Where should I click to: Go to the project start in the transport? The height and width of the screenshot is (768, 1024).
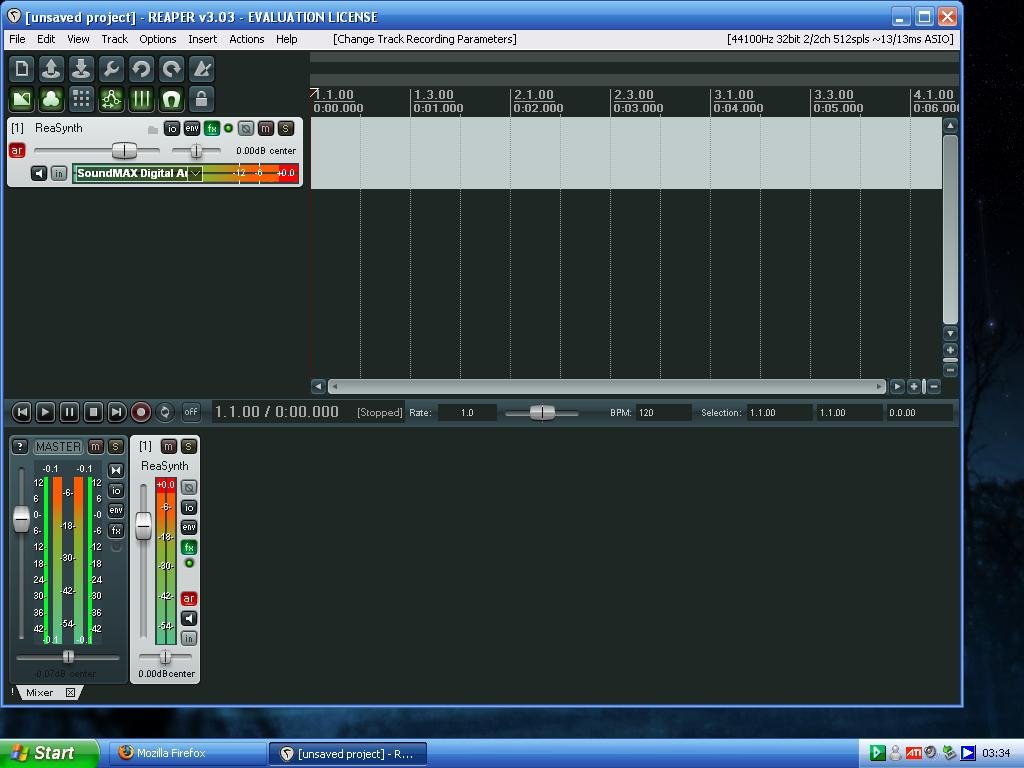[x=22, y=412]
